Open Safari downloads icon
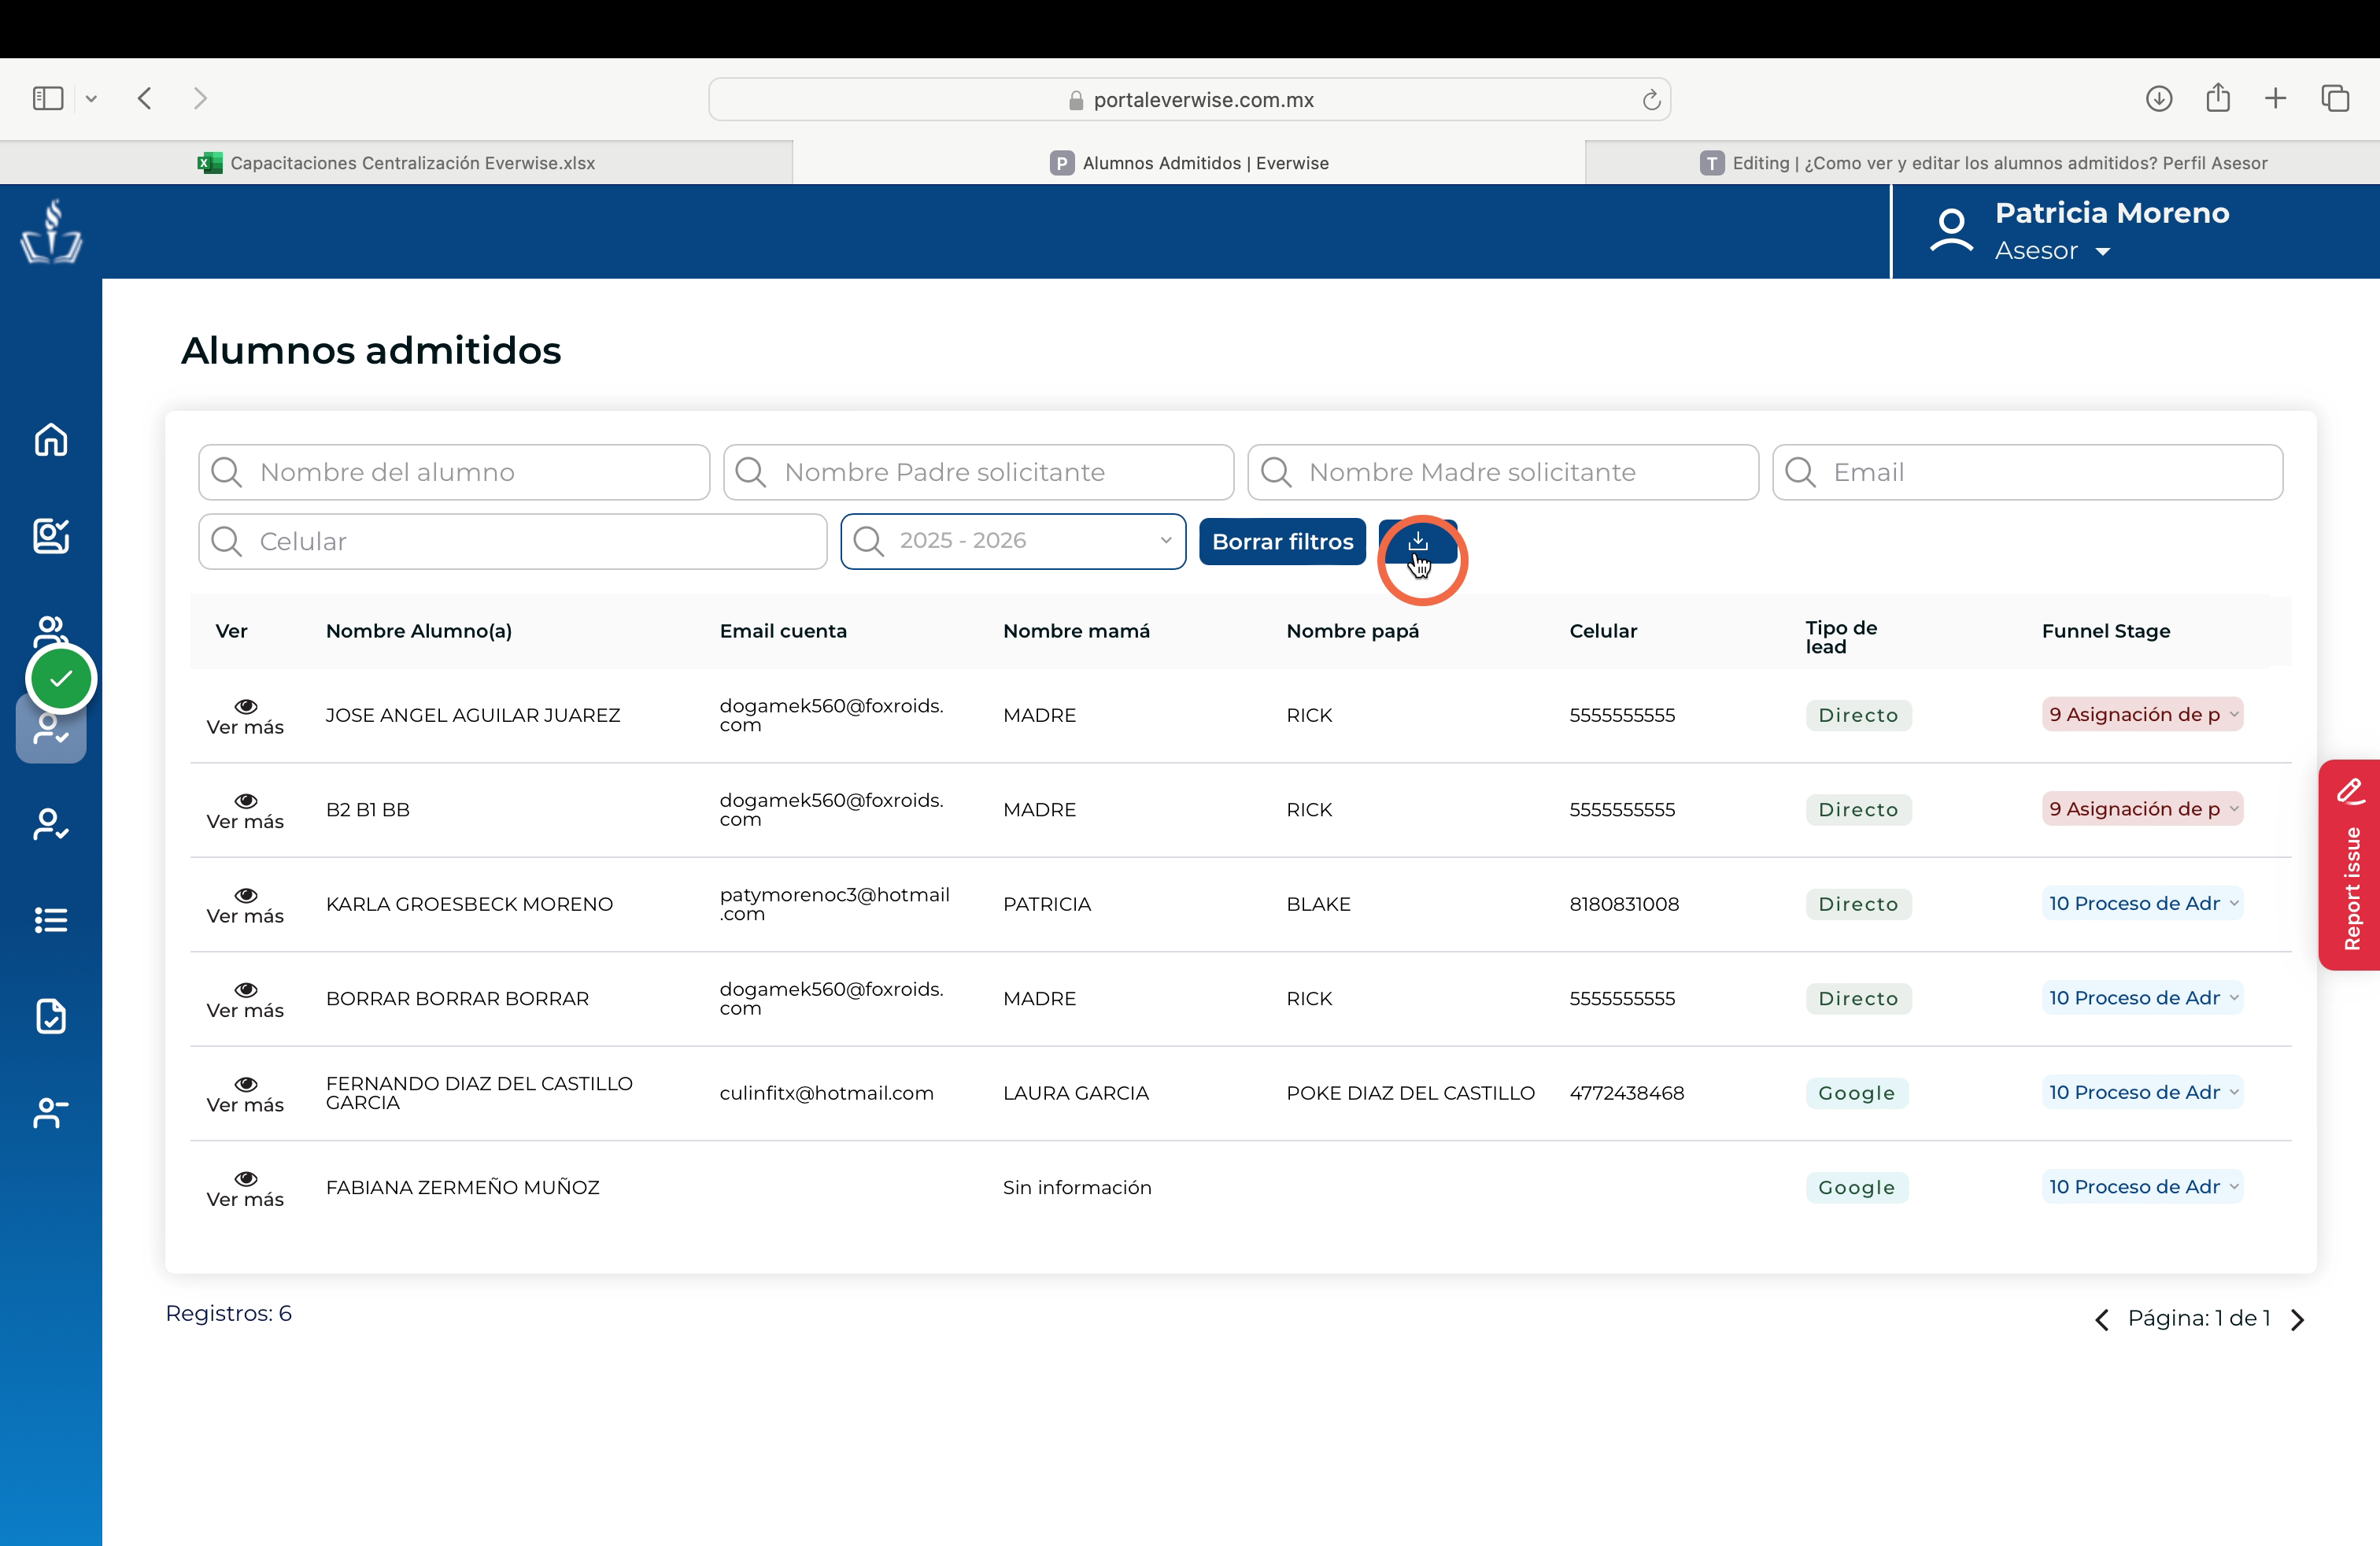This screenshot has width=2380, height=1546. point(2159,98)
